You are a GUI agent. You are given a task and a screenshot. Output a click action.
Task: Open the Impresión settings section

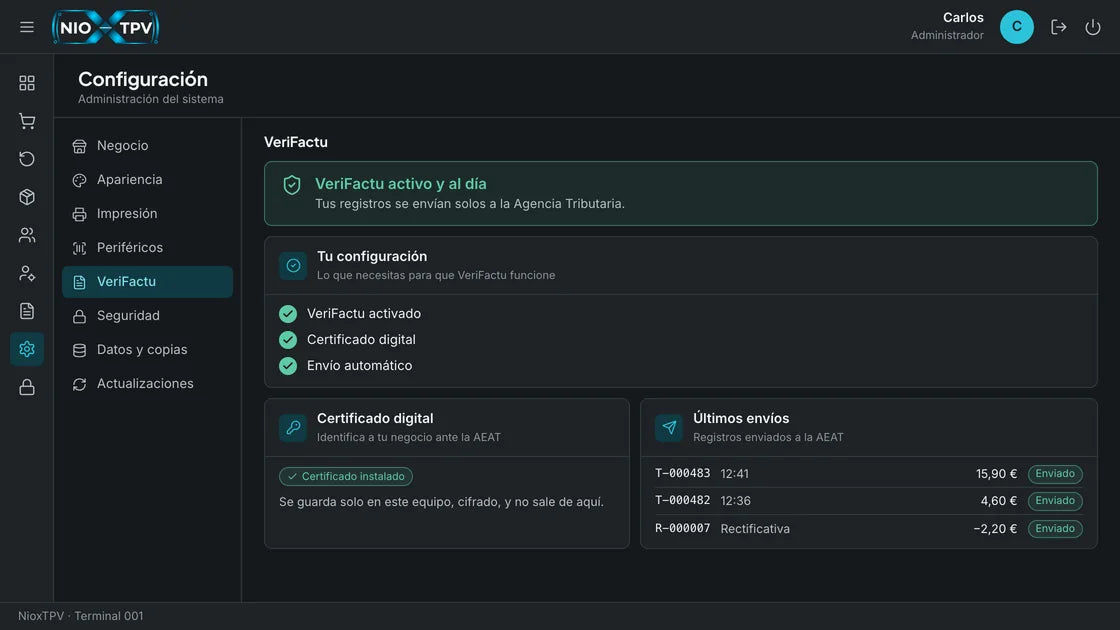pos(147,214)
